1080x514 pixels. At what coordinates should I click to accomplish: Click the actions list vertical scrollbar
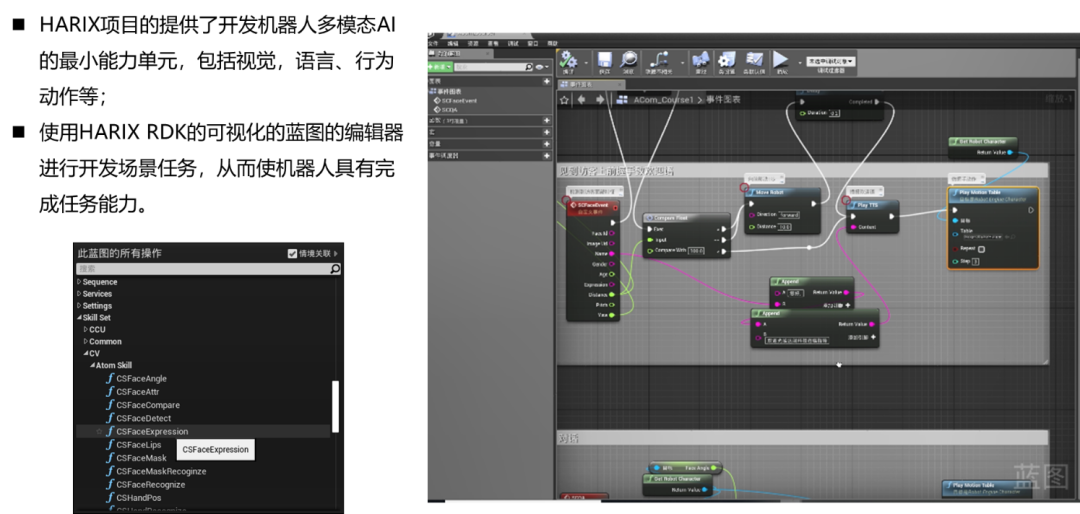pos(335,406)
